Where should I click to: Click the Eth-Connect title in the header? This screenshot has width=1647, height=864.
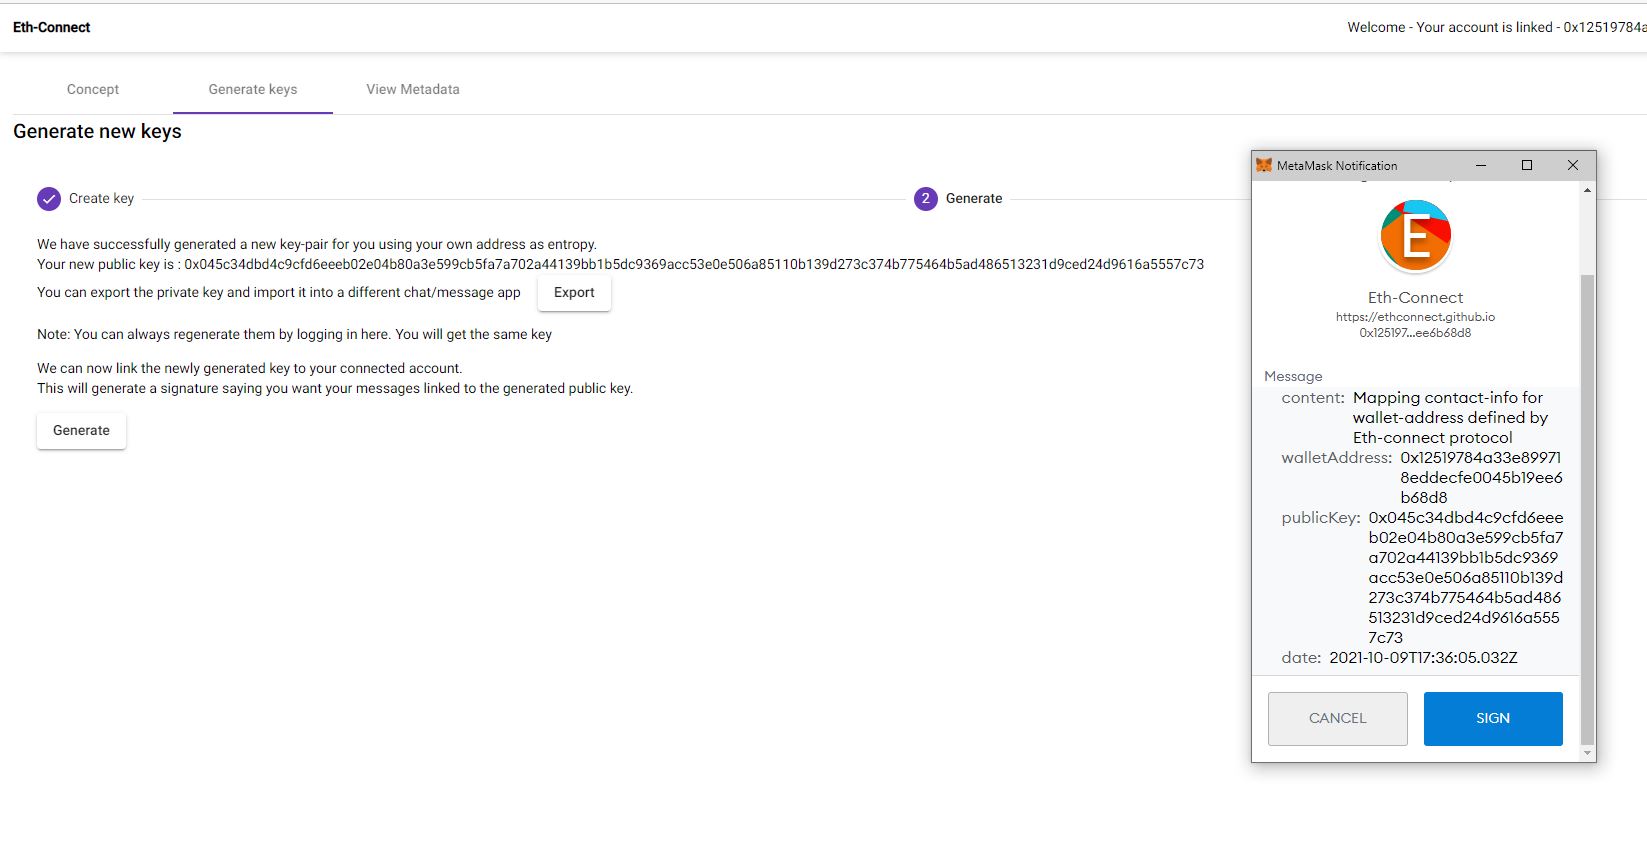tap(52, 27)
